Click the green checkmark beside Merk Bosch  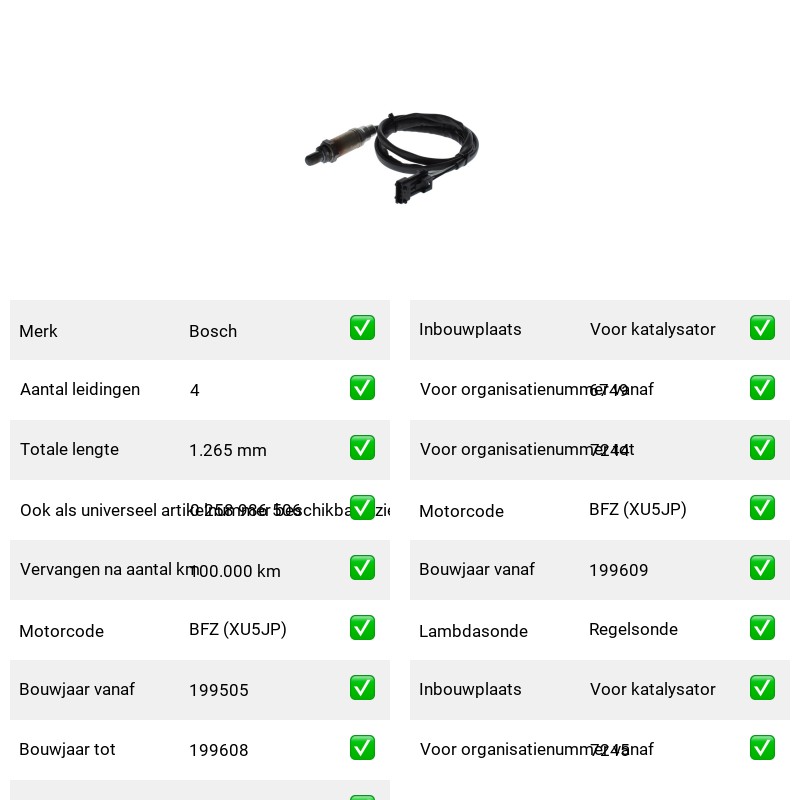(362, 328)
